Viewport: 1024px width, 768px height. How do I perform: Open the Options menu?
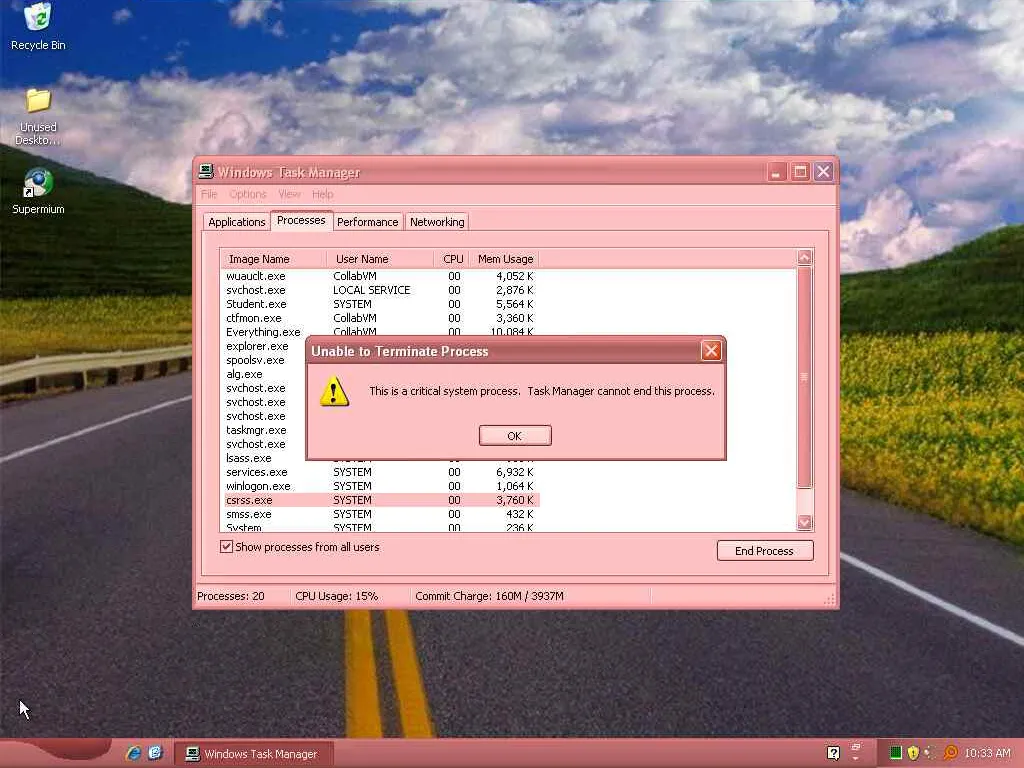click(248, 194)
